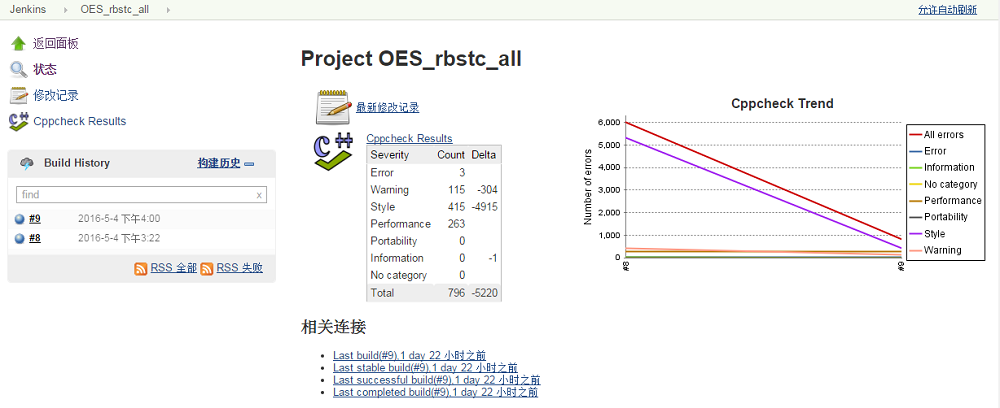Click the 相关连接 heading

tap(334, 328)
